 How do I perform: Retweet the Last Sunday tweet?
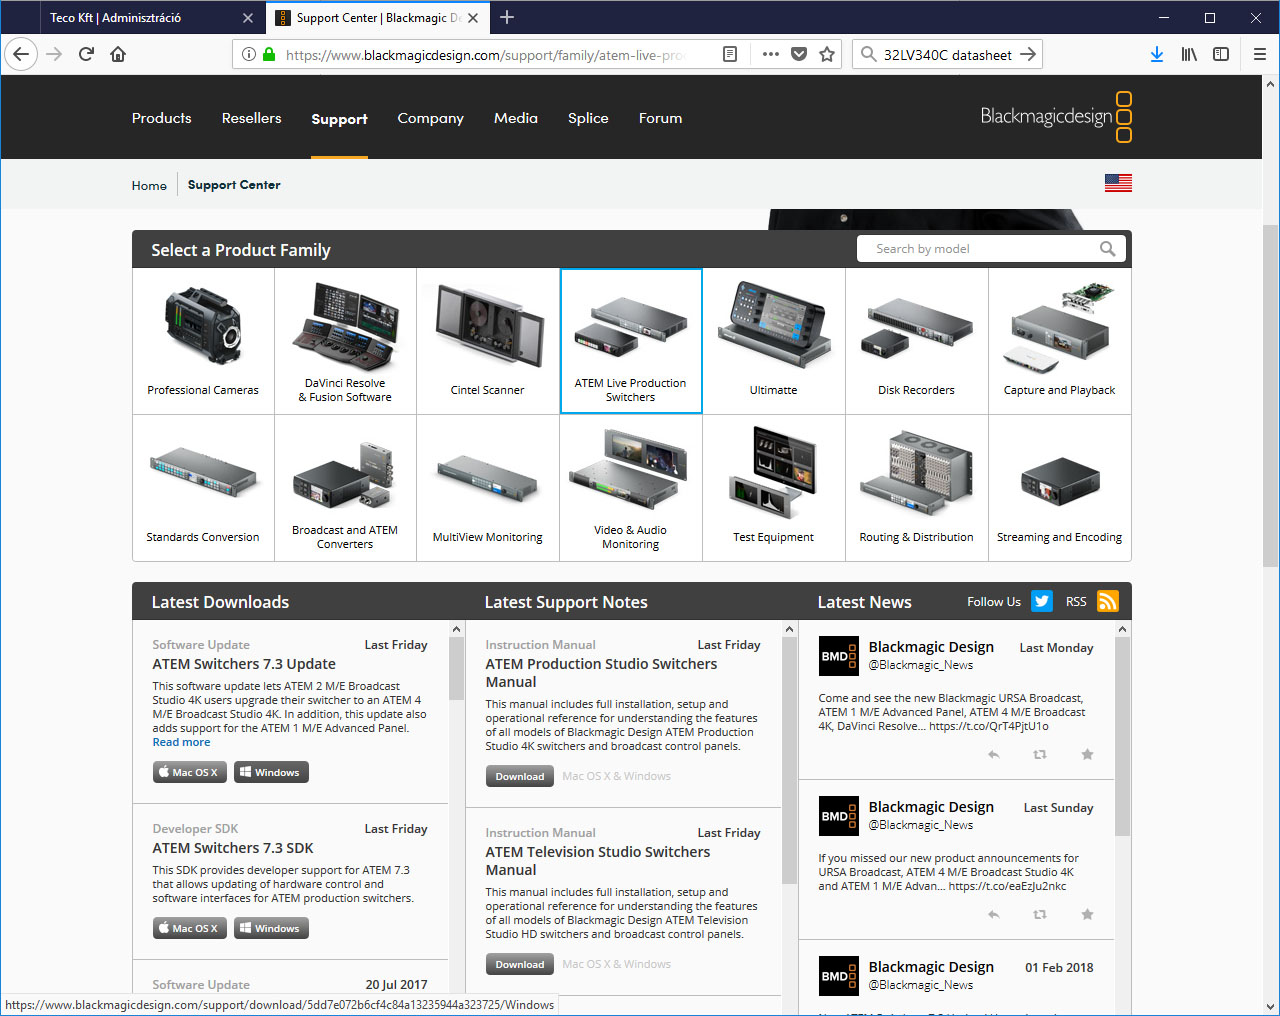click(1040, 914)
